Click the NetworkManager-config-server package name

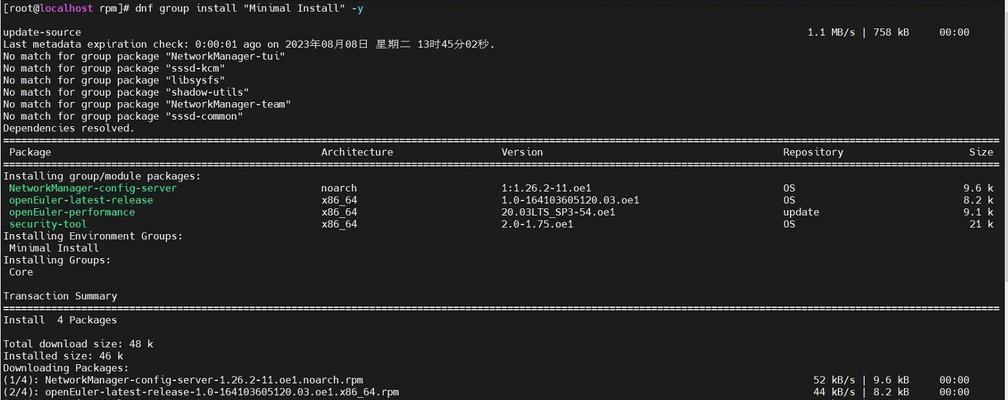93,188
